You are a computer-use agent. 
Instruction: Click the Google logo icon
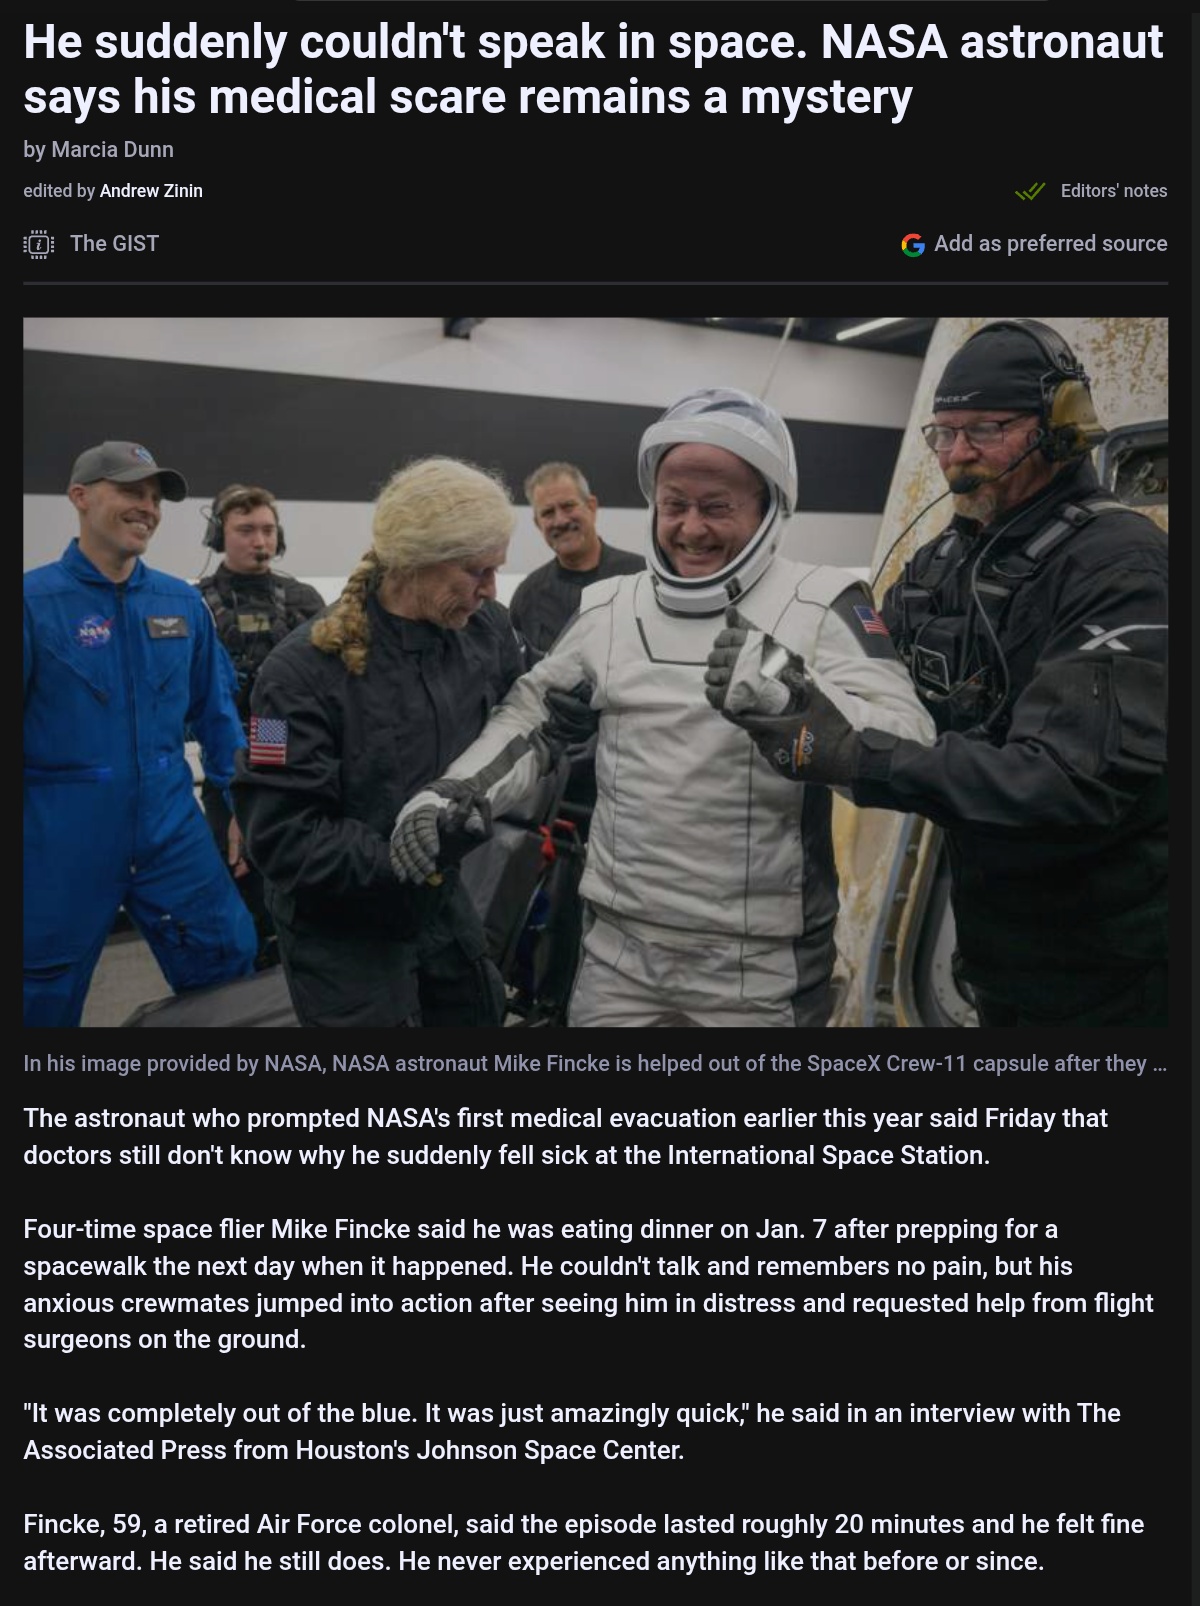point(912,244)
